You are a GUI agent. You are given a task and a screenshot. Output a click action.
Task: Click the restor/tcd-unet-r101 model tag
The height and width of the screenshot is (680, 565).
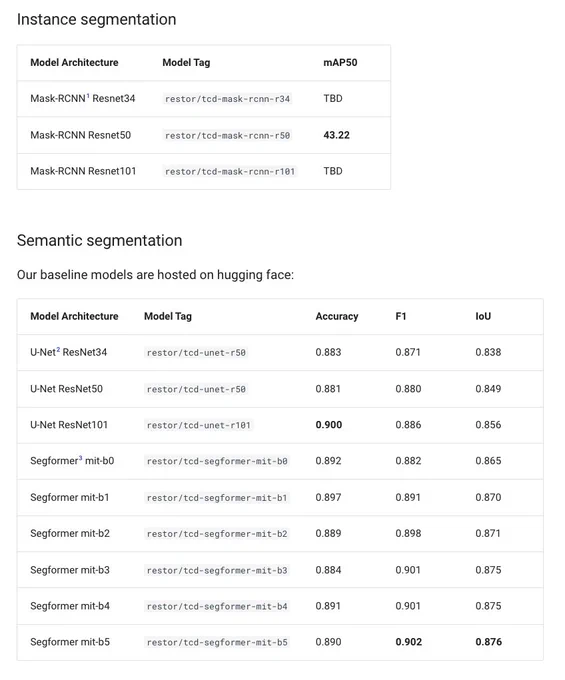pyautogui.click(x=199, y=425)
